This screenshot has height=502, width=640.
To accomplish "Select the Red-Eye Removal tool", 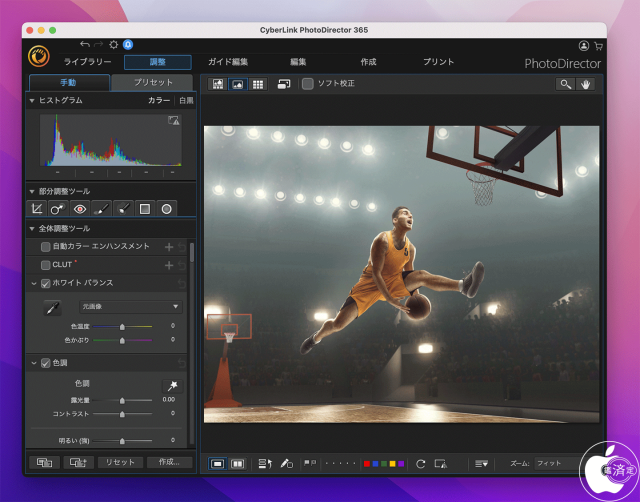I will (80, 209).
